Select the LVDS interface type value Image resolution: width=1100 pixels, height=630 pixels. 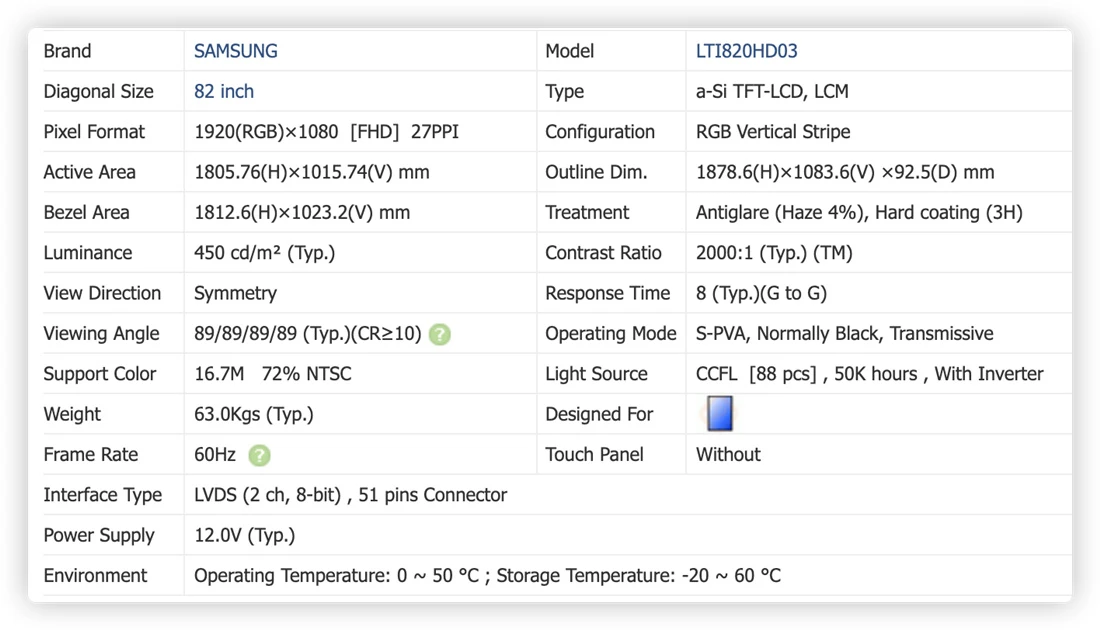350,495
